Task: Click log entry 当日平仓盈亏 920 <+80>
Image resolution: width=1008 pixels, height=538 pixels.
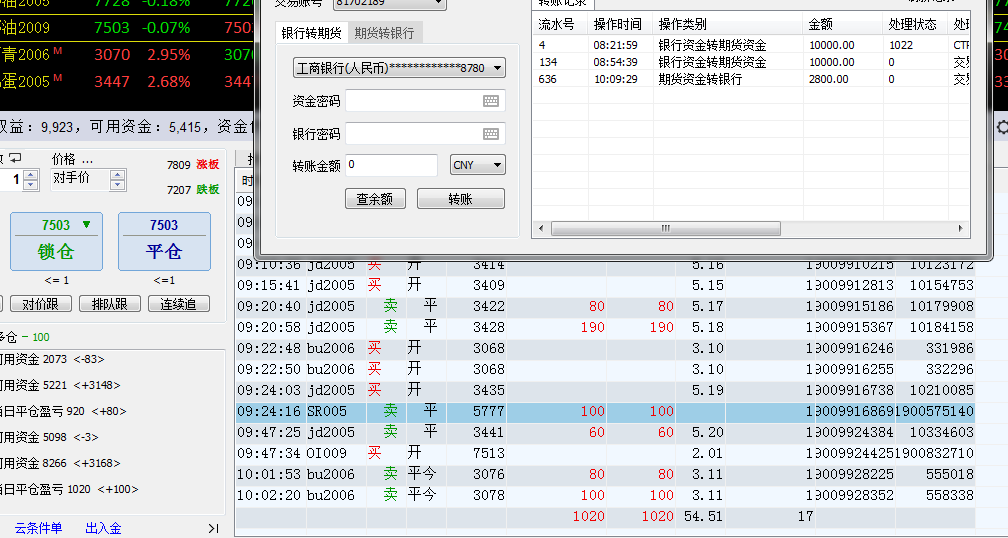Action: pos(64,411)
